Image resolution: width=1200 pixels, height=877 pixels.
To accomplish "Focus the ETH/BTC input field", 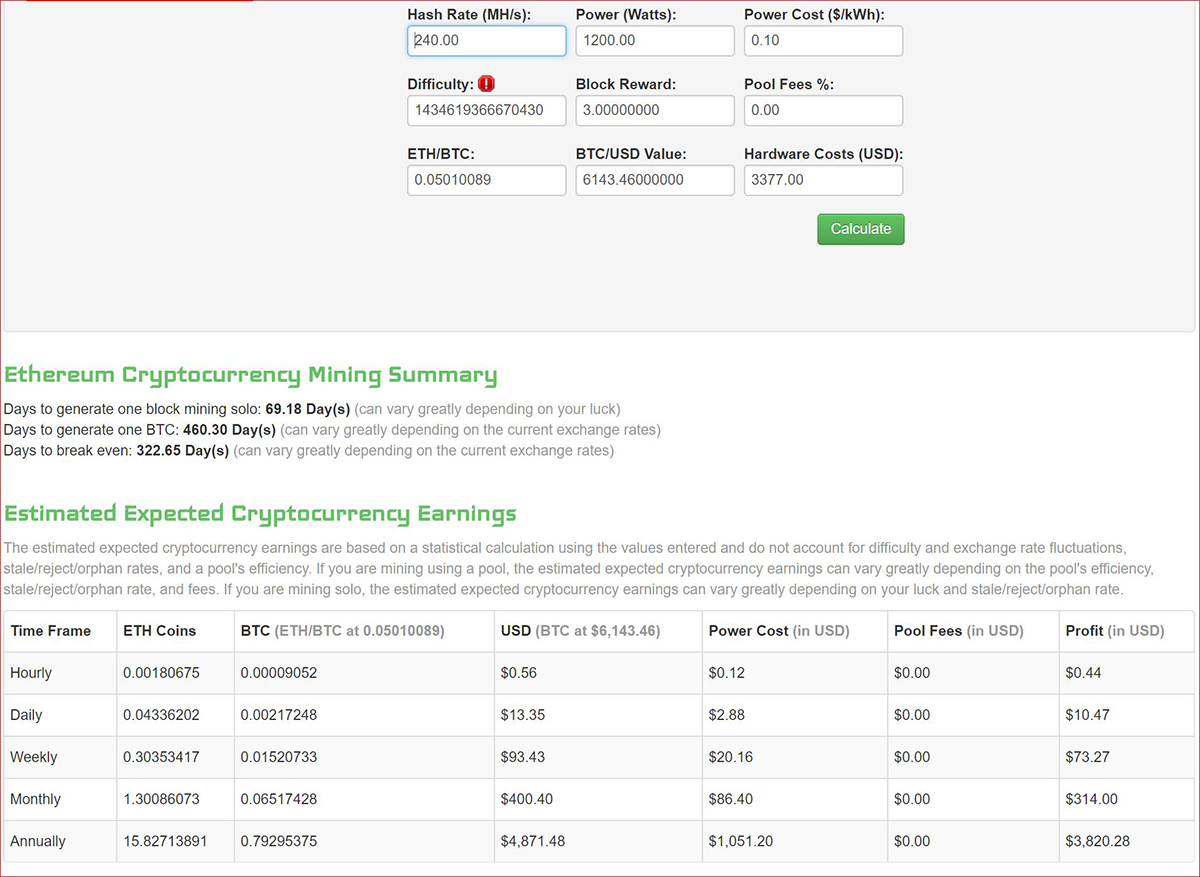I will (x=487, y=180).
